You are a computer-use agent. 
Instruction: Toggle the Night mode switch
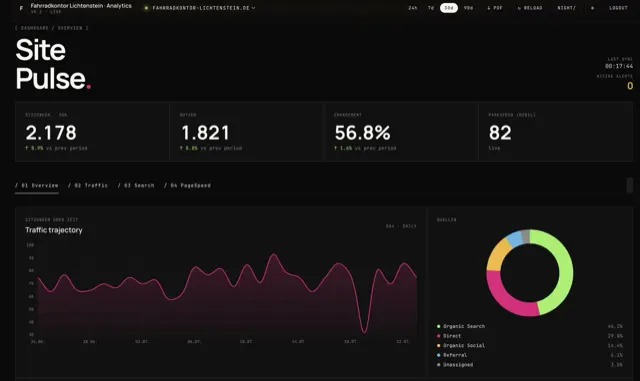[x=567, y=8]
